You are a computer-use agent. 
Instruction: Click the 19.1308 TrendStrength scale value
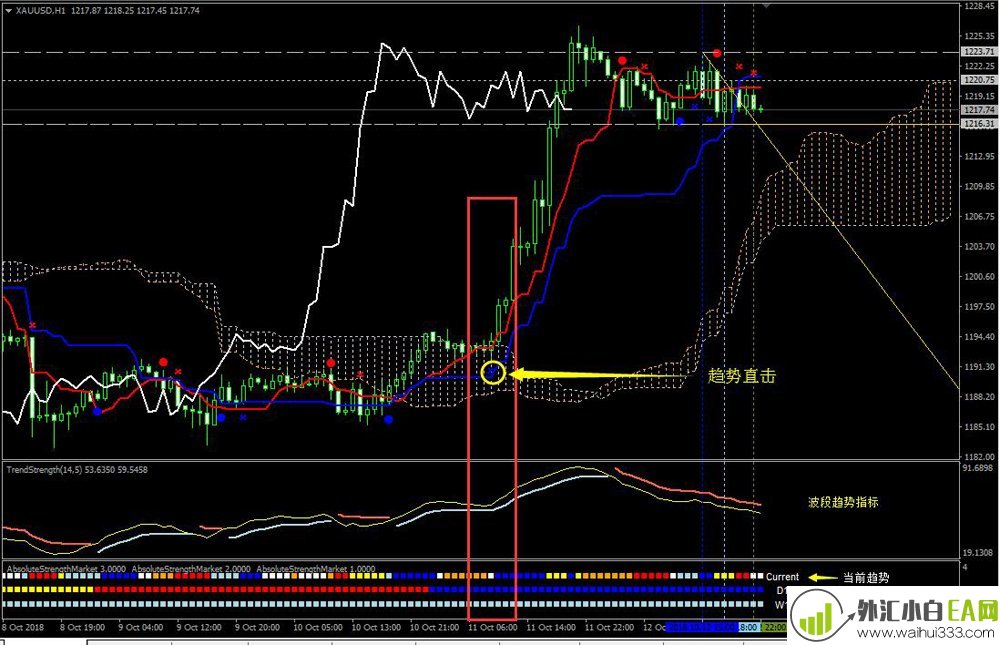(978, 552)
